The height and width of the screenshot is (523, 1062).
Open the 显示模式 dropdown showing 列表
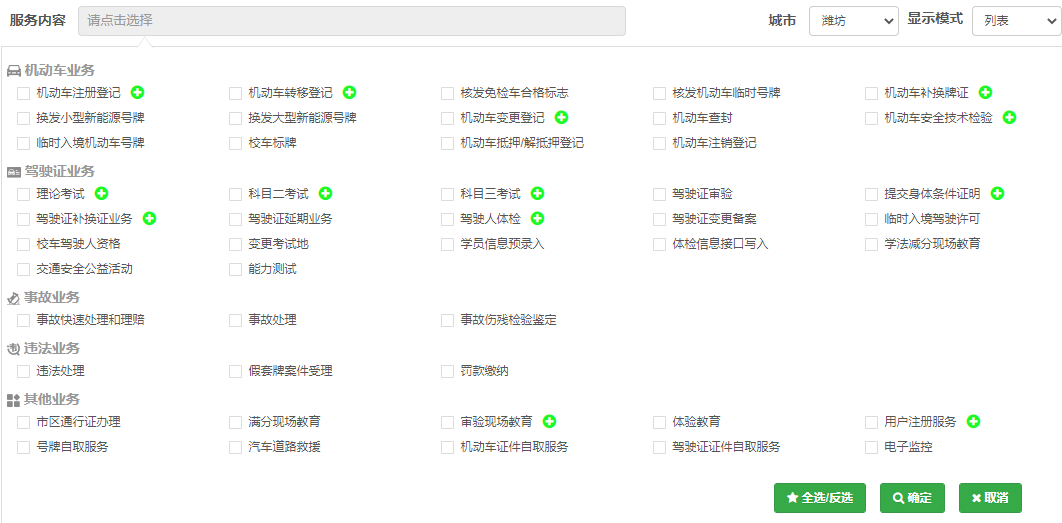pyautogui.click(x=1015, y=20)
